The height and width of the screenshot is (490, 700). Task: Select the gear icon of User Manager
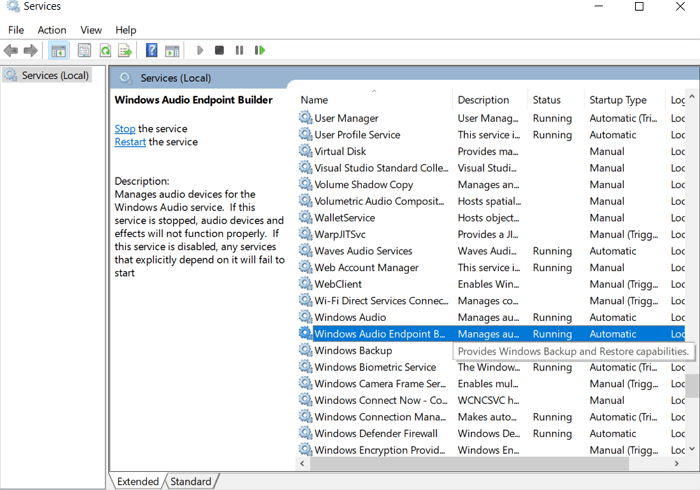click(305, 118)
